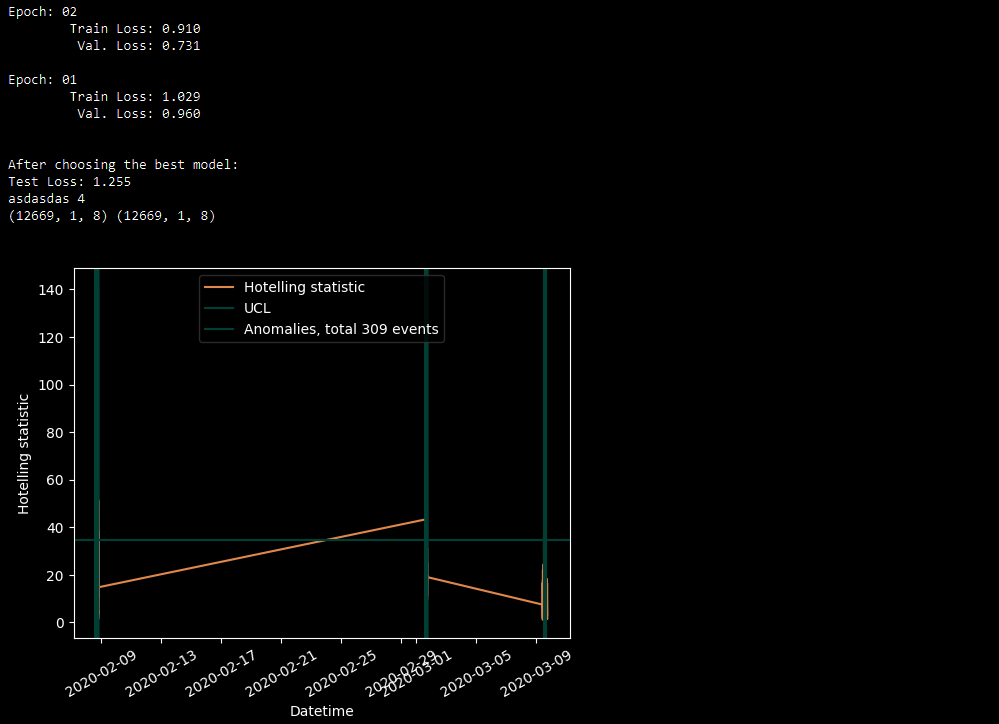Click the '(12669, 1, 8) (12669, 1, 8)' shape output
999x724 pixels.
[112, 216]
